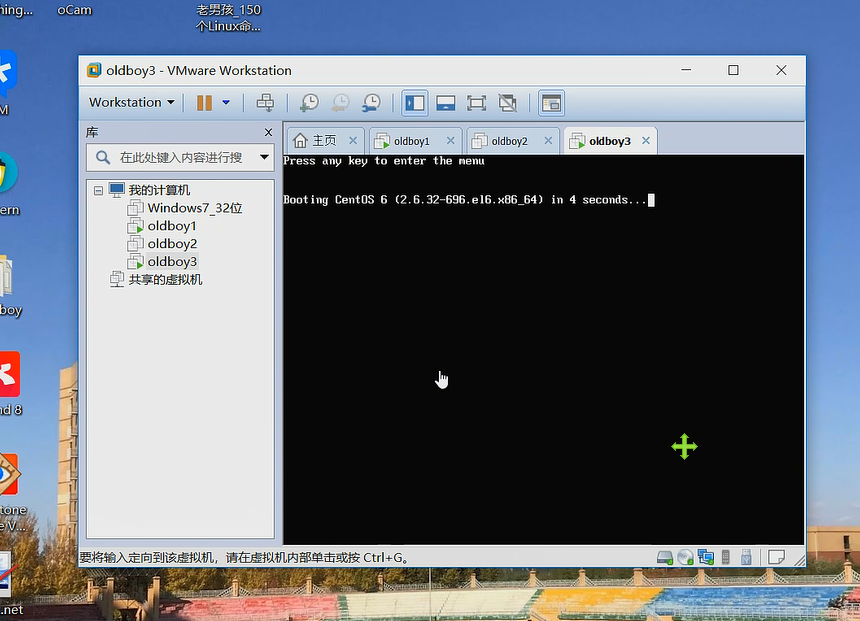Click inside the VM console screen
Viewport: 860px width, 621px height.
point(544,349)
